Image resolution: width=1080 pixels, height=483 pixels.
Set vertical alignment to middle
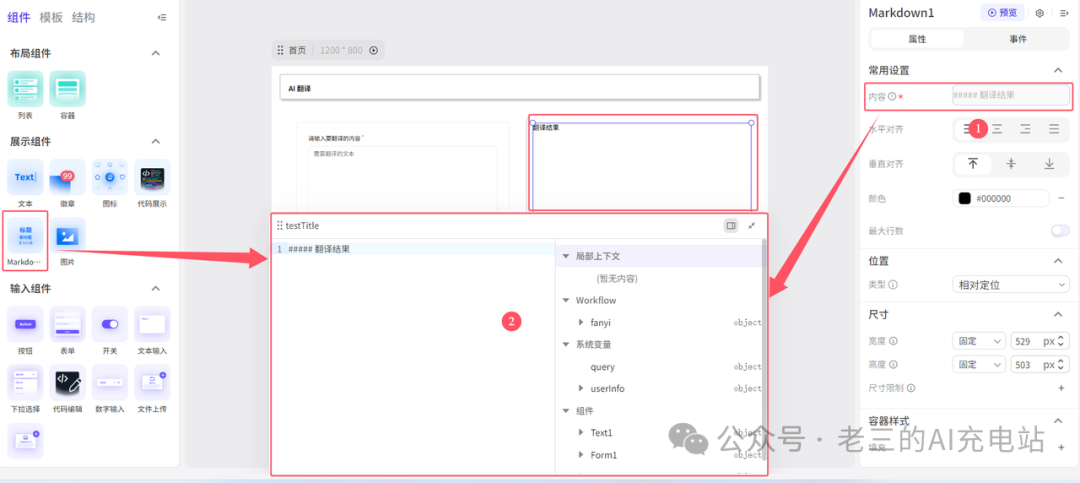[1011, 164]
